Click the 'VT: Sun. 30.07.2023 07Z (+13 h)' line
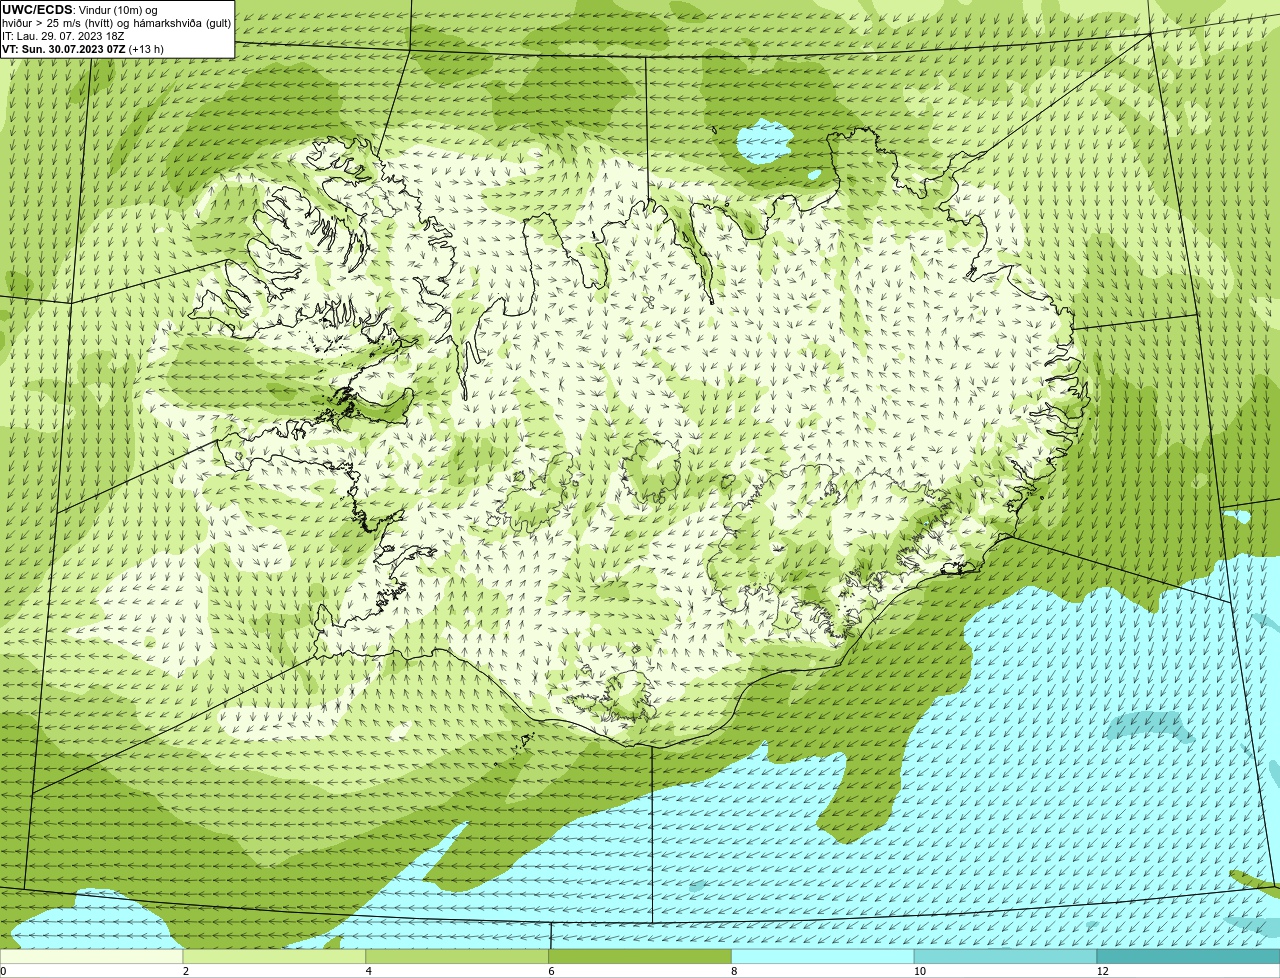1280x978 pixels. point(83,49)
